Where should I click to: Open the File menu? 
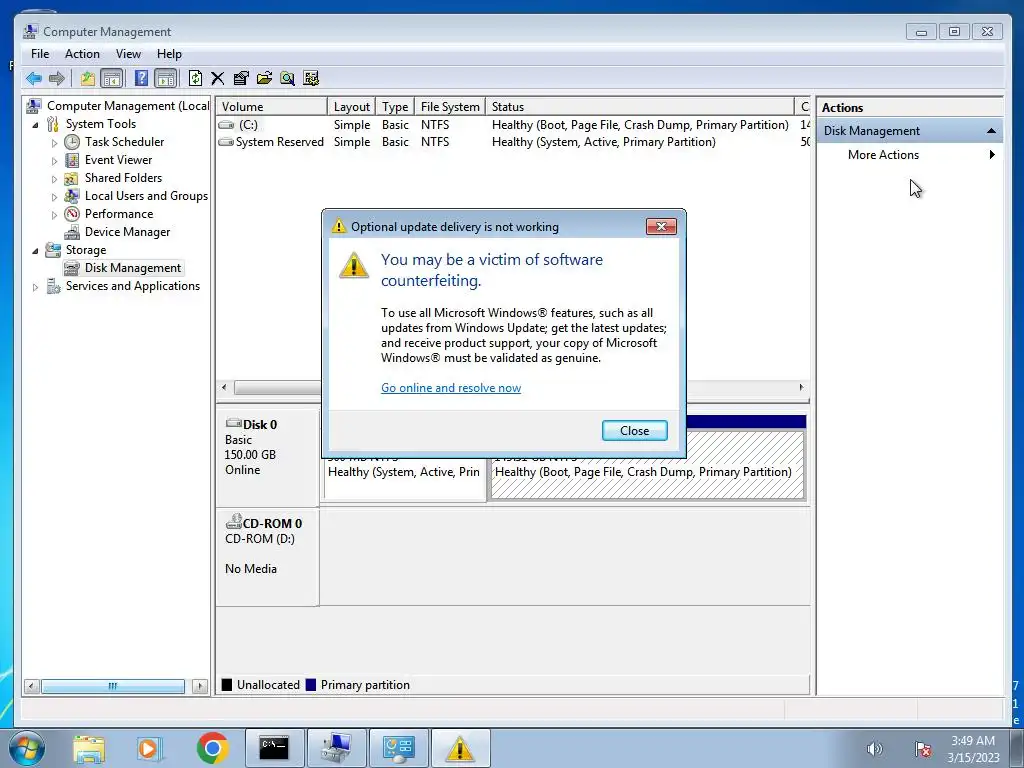click(40, 54)
